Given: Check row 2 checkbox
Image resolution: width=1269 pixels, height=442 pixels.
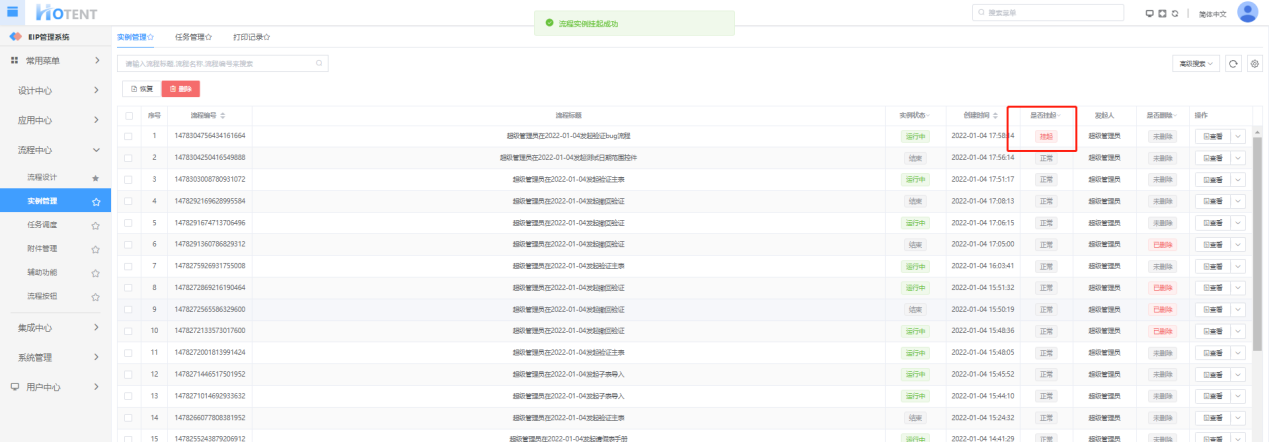Looking at the screenshot, I should [128, 157].
